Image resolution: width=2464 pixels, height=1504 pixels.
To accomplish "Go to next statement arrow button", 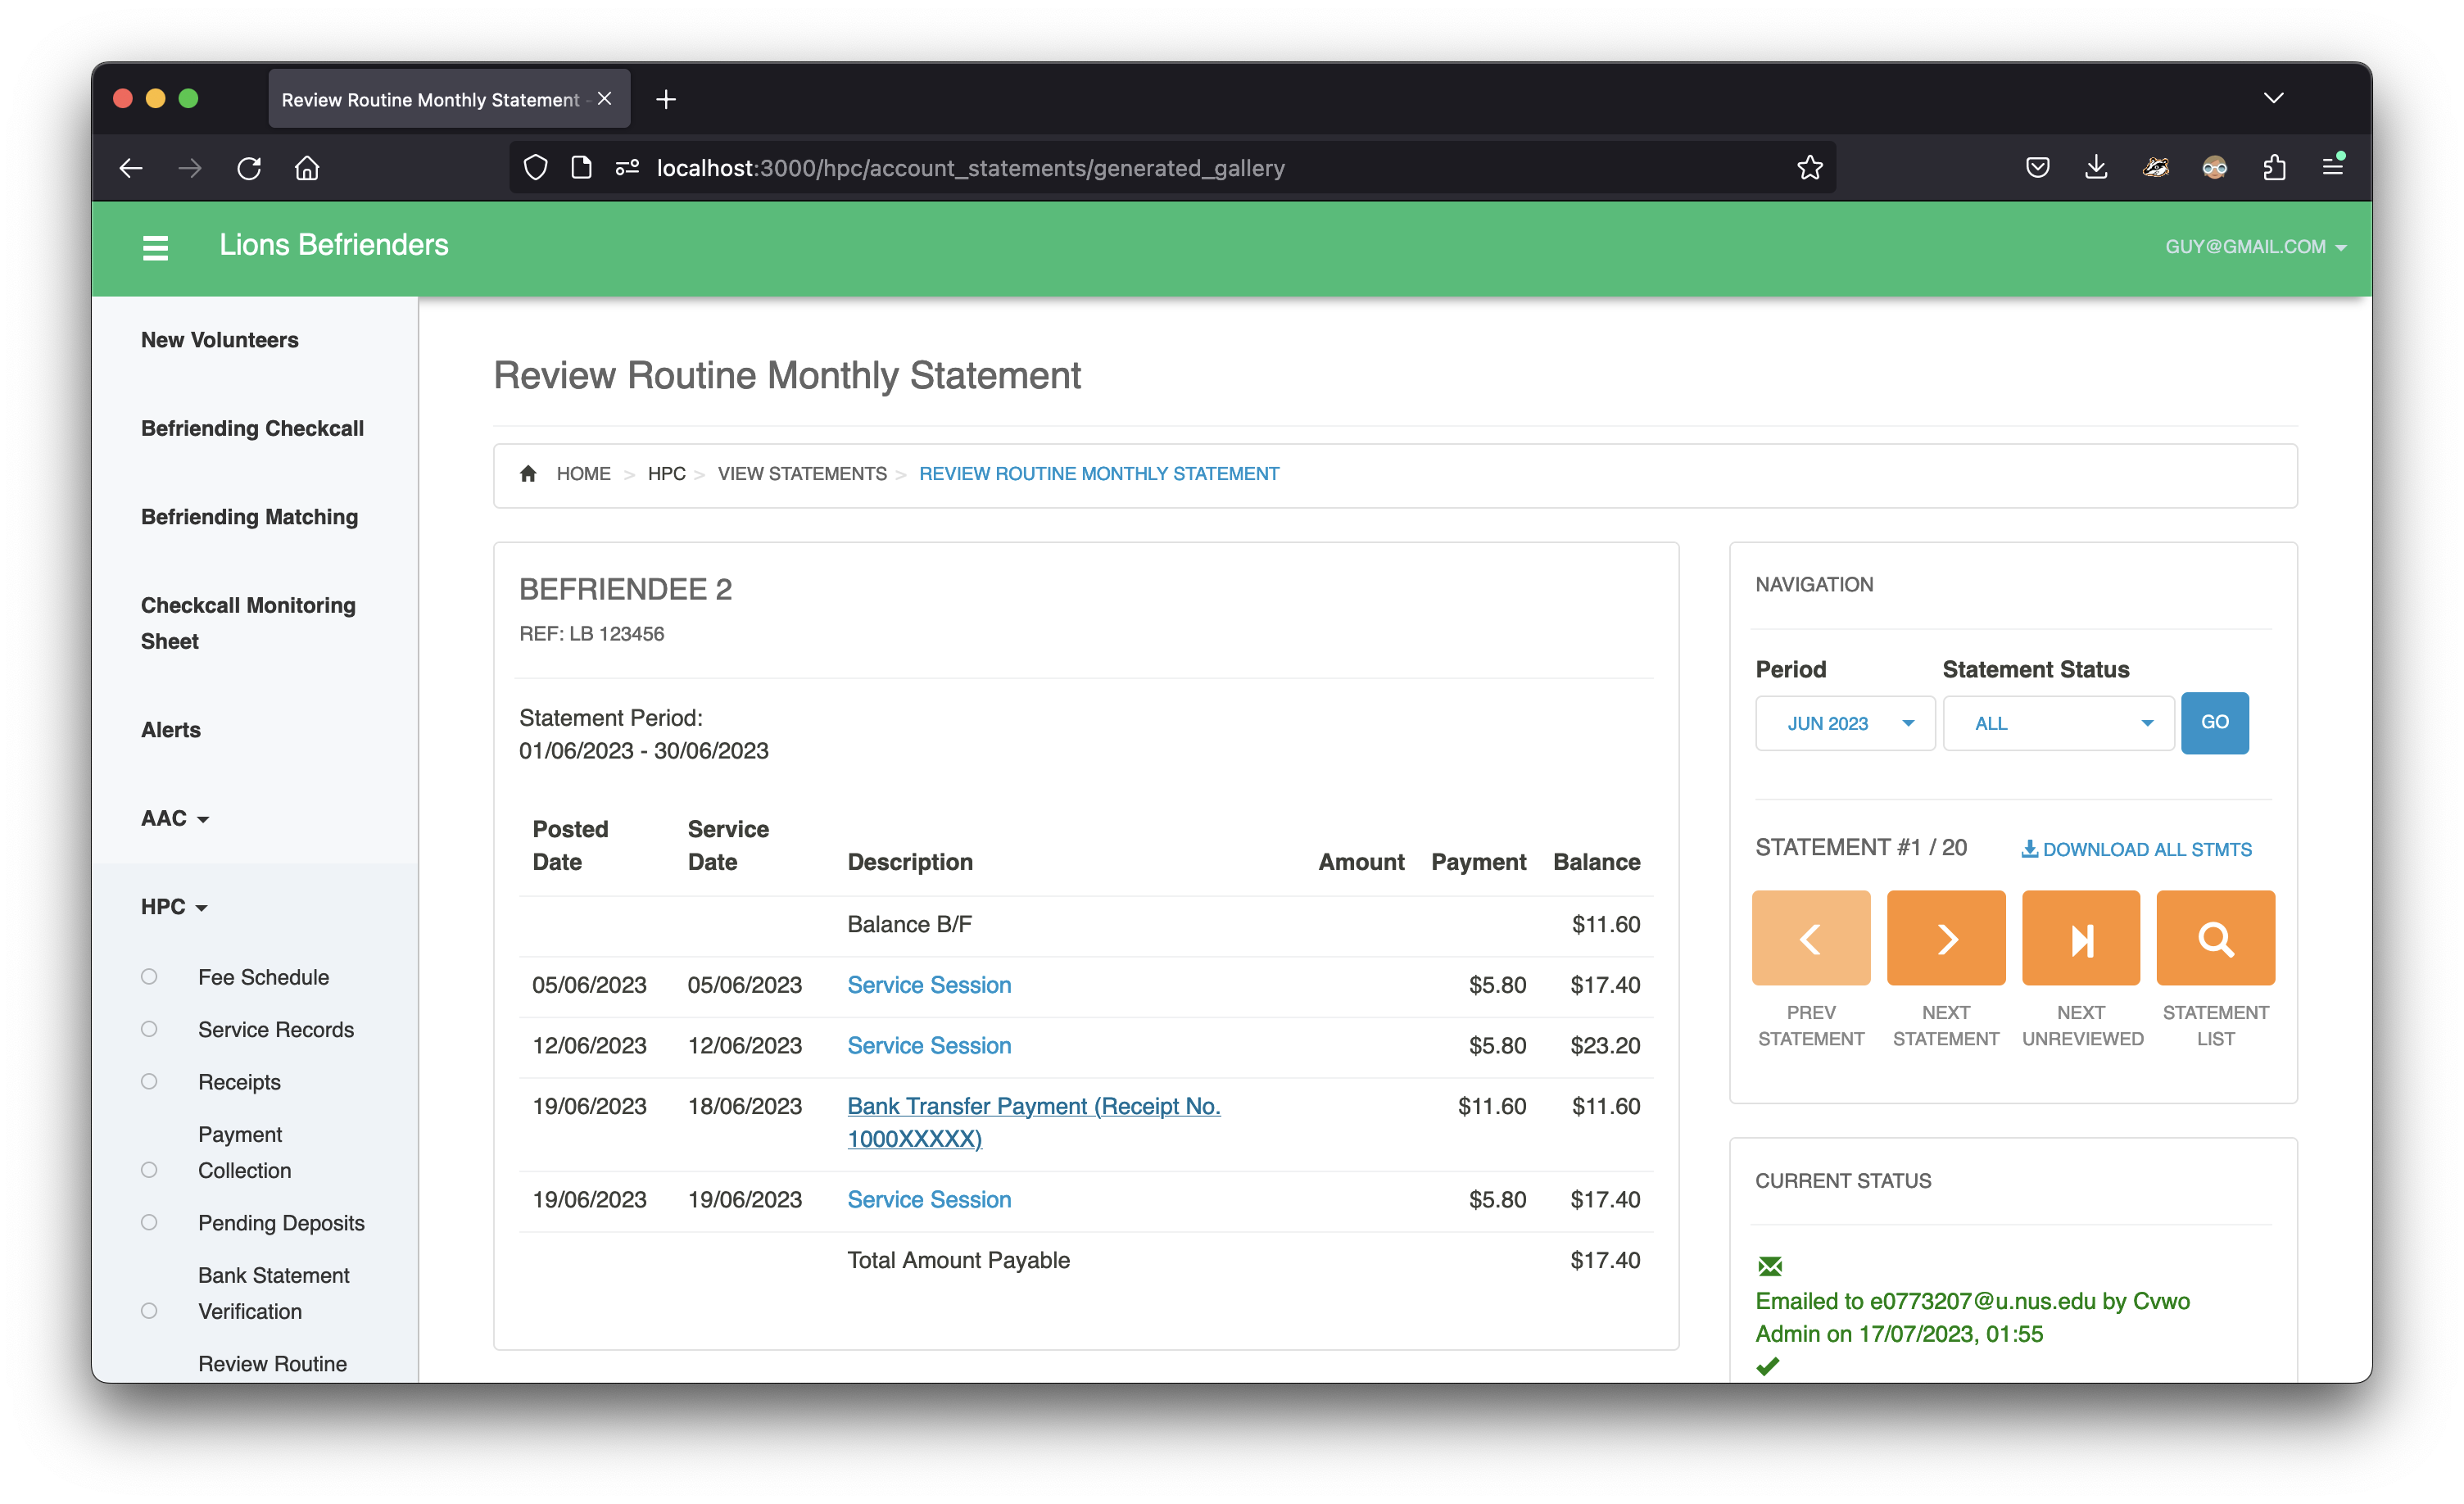I will 1945,938.
